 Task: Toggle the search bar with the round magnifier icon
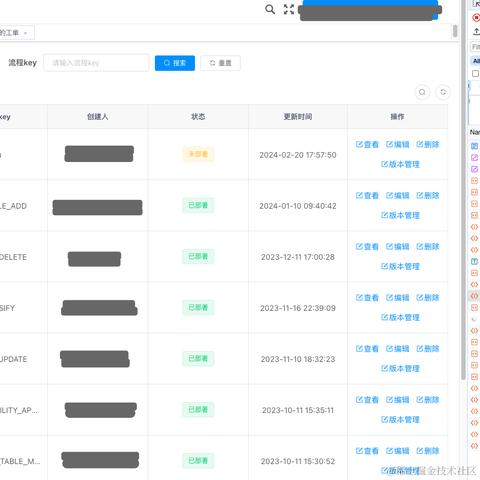[x=422, y=92]
